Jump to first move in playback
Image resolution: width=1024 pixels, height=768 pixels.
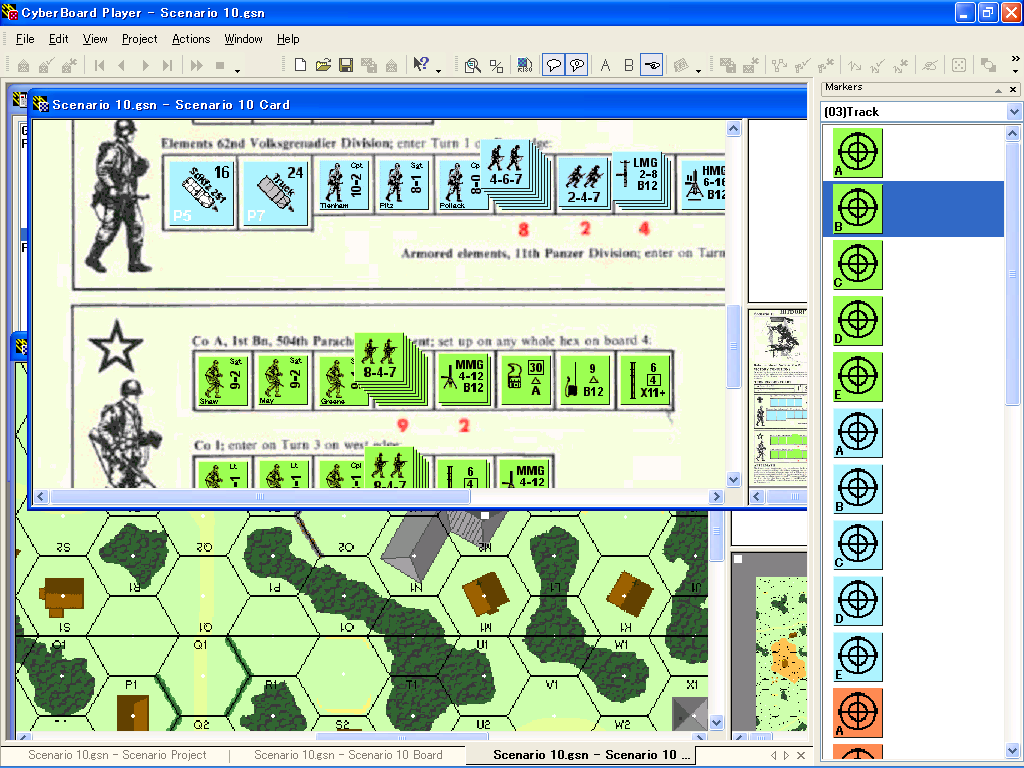[99, 65]
